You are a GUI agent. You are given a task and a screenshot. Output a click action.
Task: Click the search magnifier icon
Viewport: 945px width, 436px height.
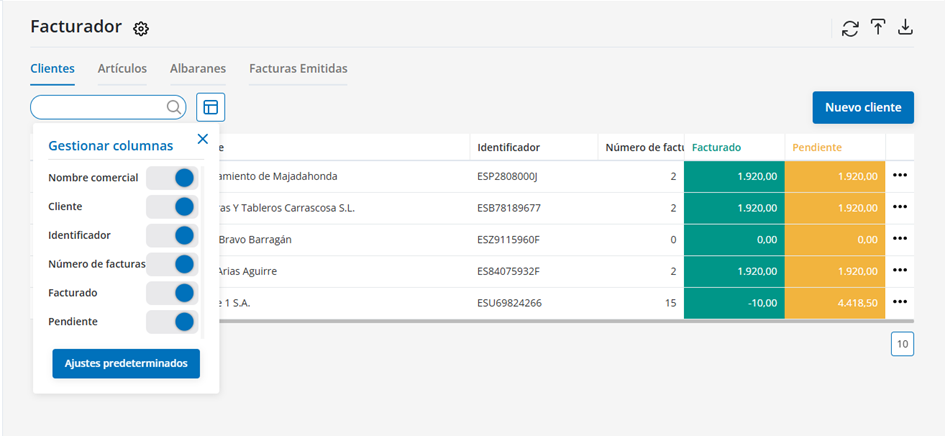point(174,107)
